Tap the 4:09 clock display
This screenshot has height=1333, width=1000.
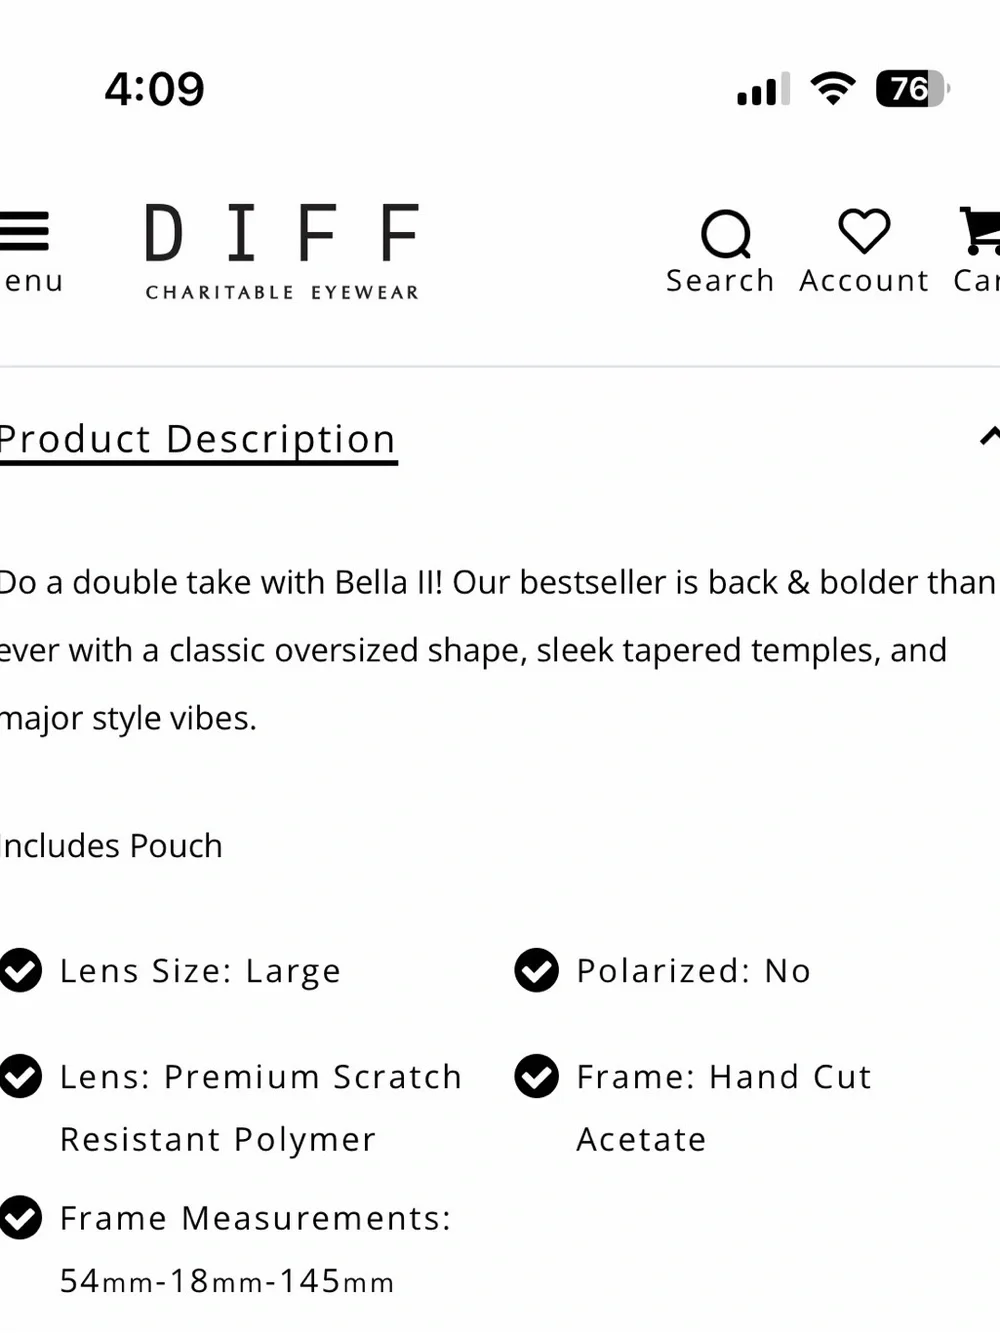pos(154,89)
